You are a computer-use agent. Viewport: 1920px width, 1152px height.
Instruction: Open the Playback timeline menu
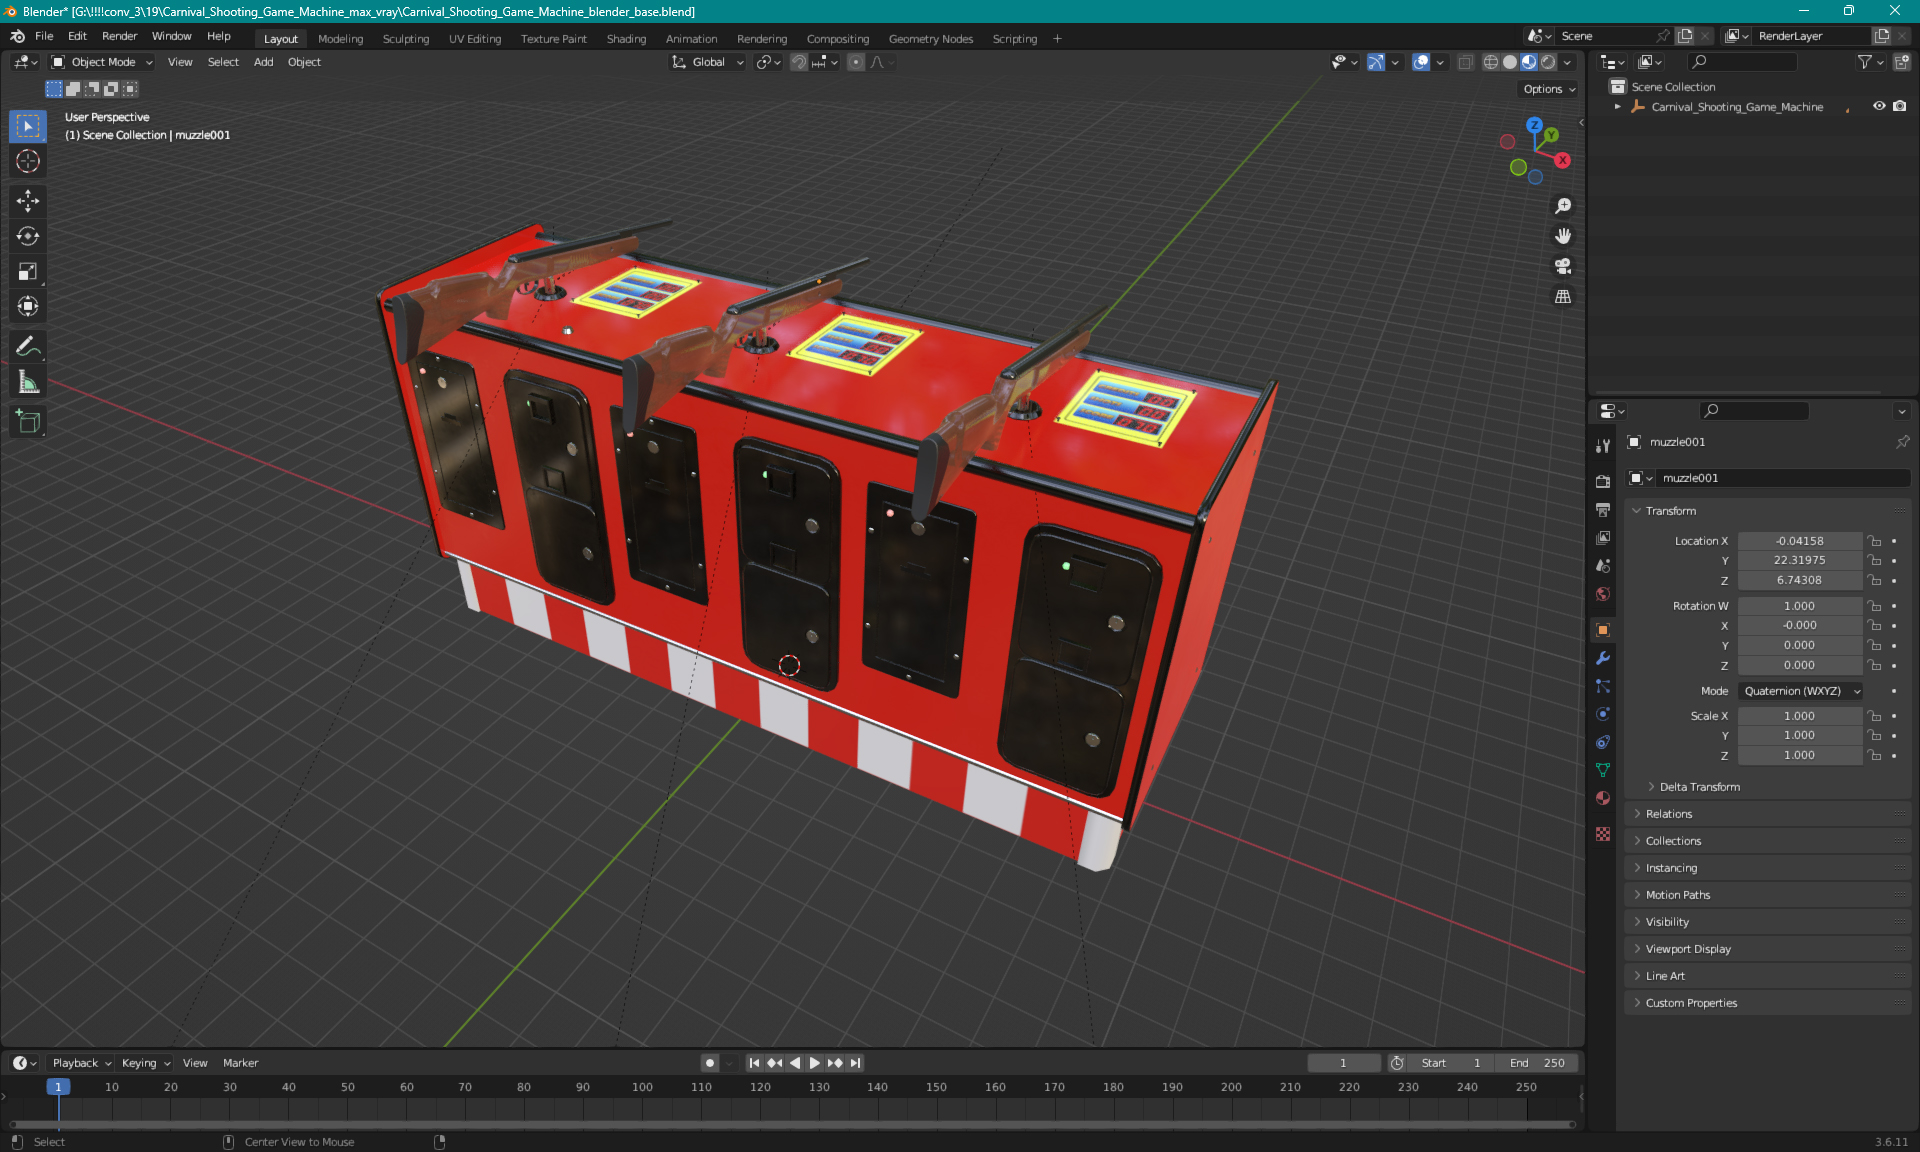pos(80,1063)
